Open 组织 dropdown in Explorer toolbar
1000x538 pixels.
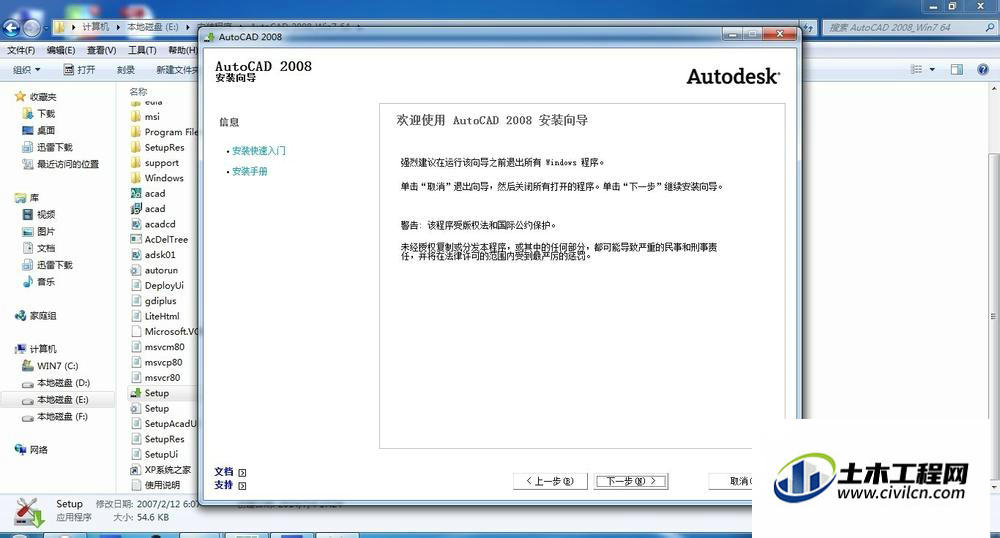pos(26,69)
